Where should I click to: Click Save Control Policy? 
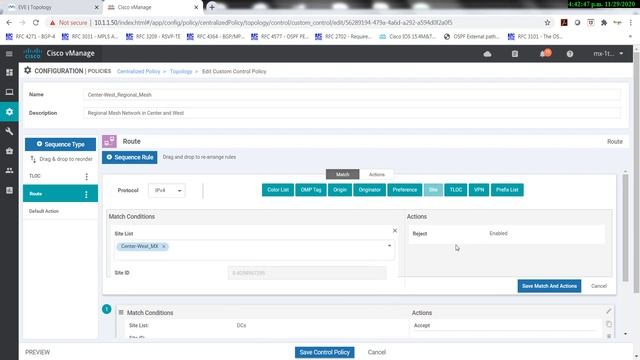[324, 352]
